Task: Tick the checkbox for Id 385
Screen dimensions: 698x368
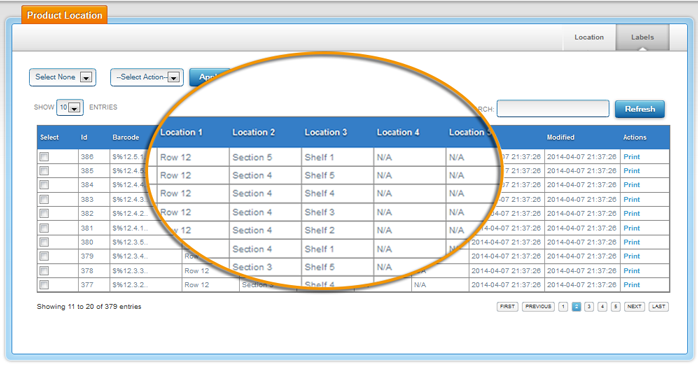Action: point(44,171)
